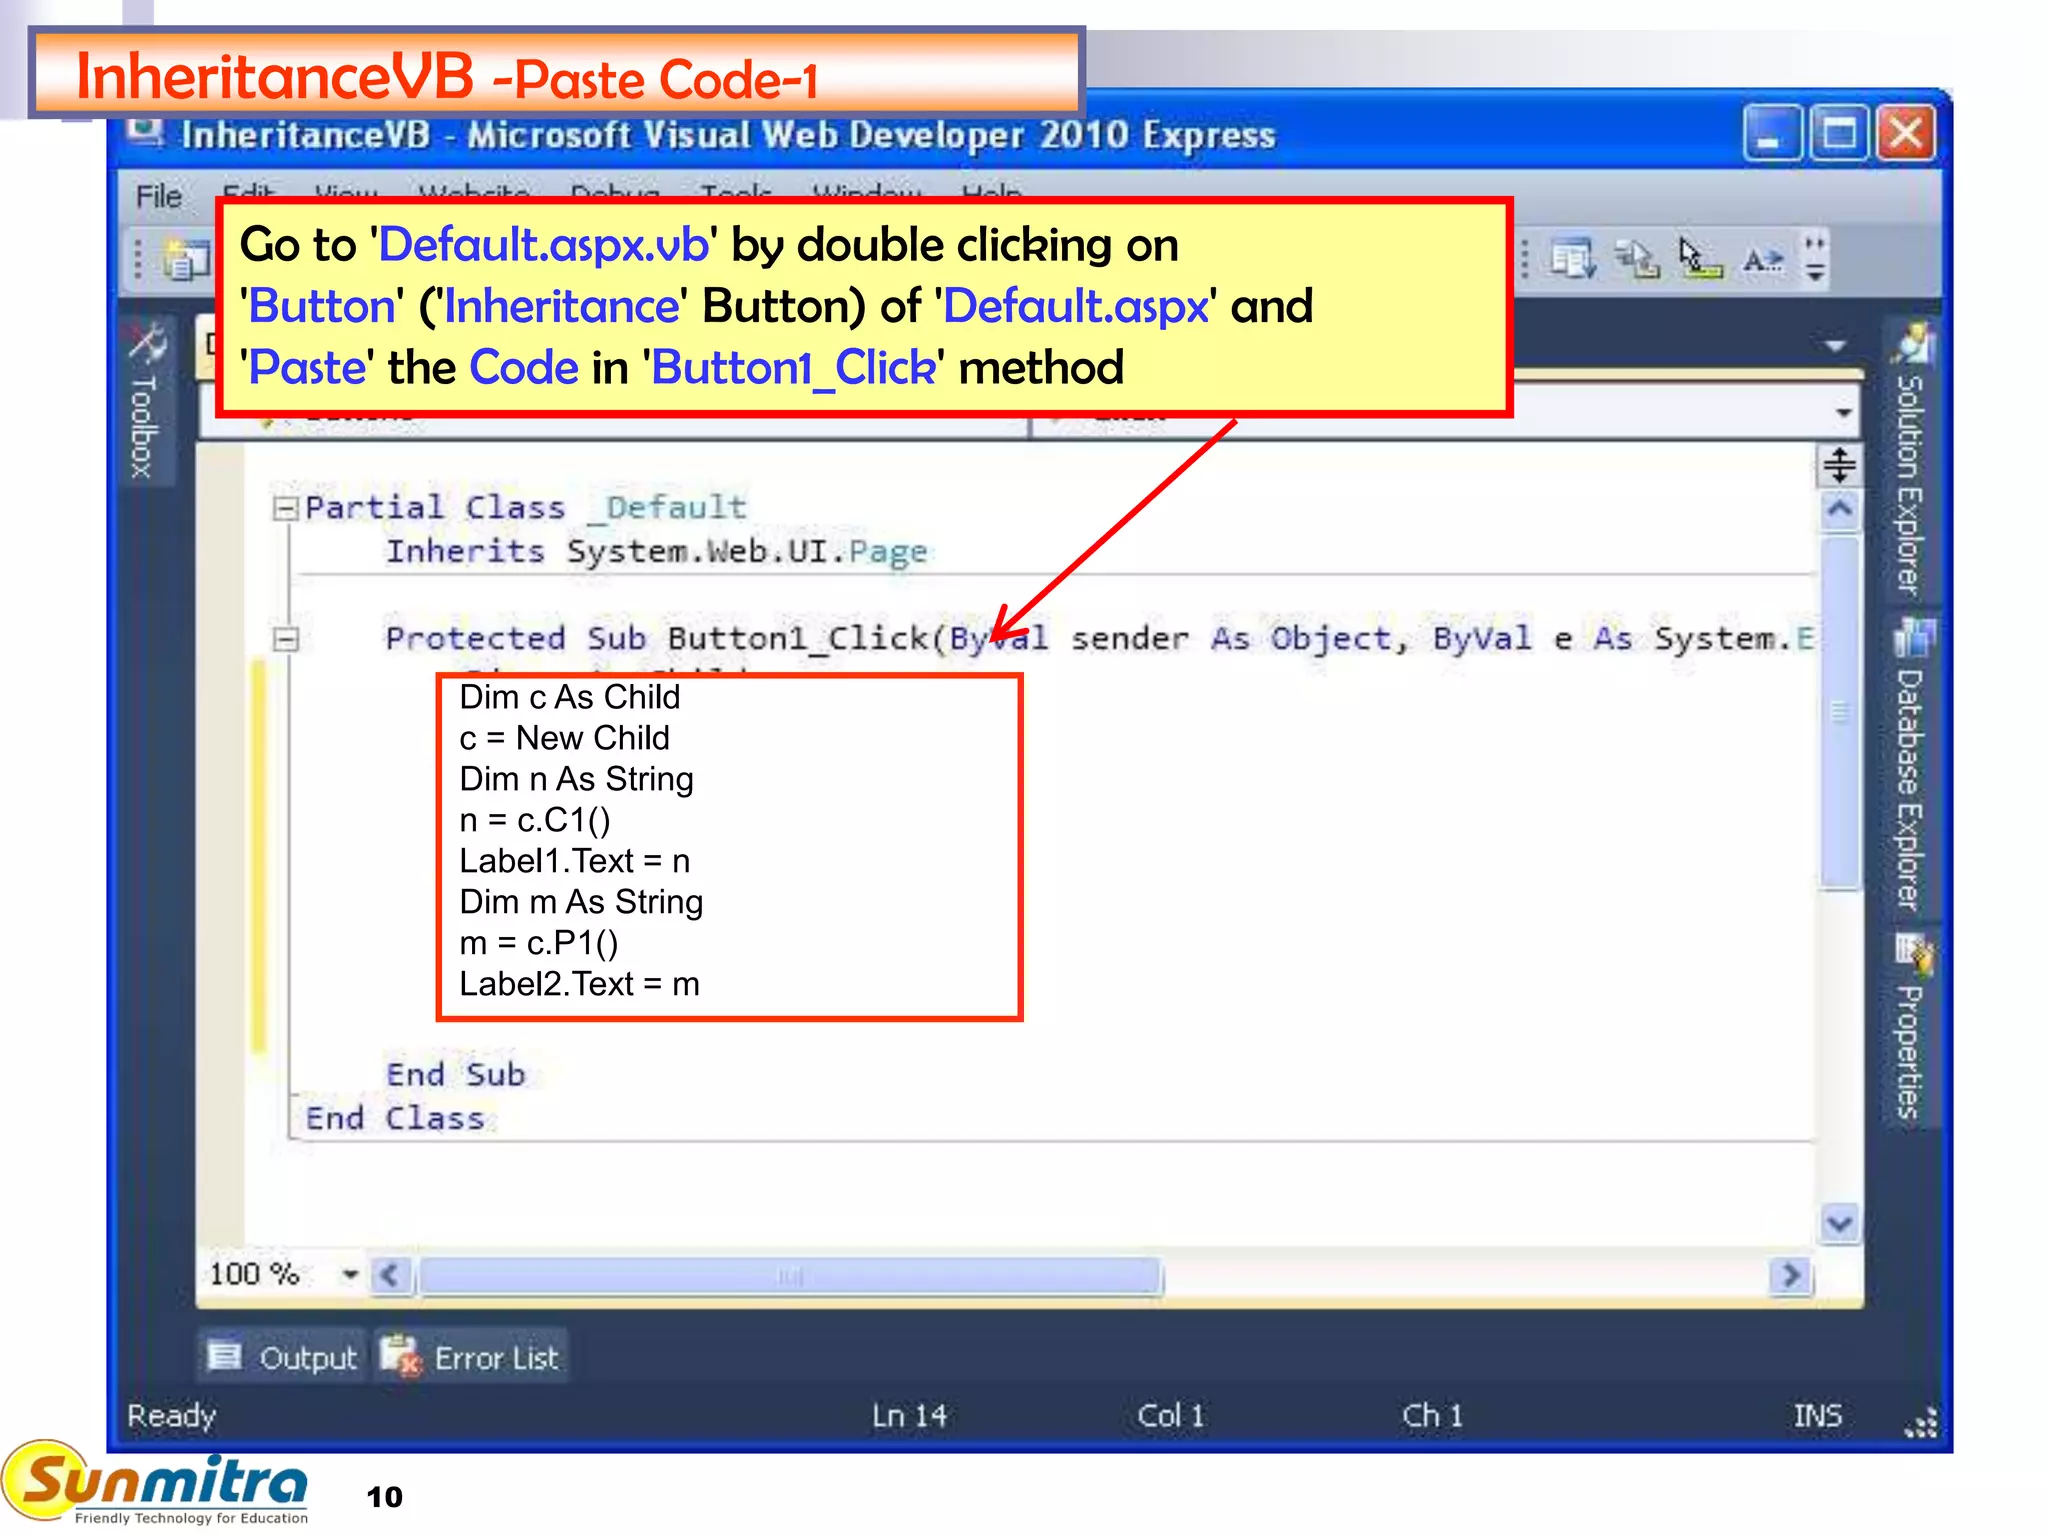This screenshot has width=2048, height=1536.
Task: Click the first toolbar icon right of callout
Action: point(1574,259)
